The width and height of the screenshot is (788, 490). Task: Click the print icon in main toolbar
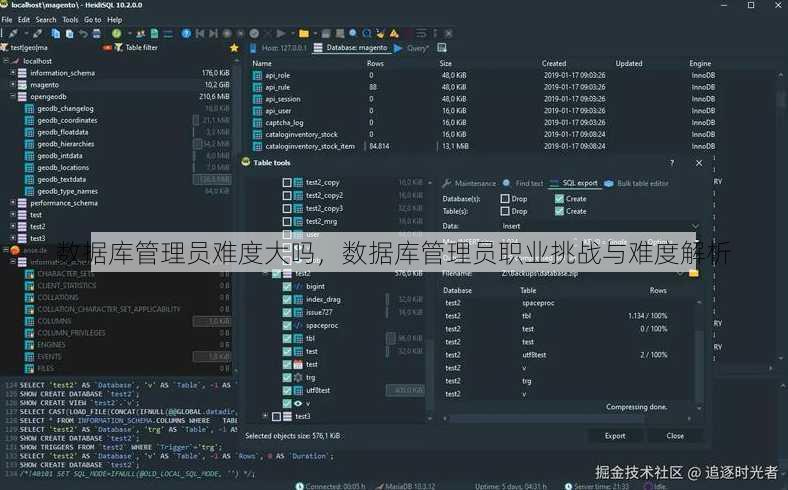coord(96,33)
